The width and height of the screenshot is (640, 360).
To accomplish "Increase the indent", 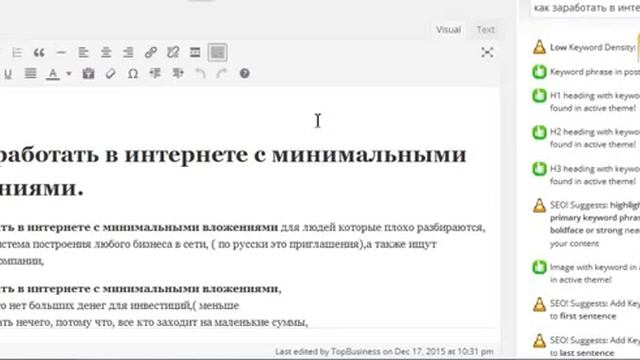I will pos(178,73).
